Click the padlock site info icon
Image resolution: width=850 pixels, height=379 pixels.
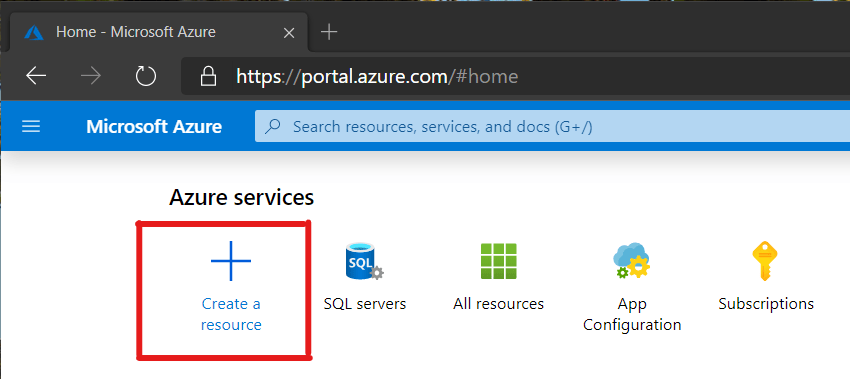(x=208, y=76)
